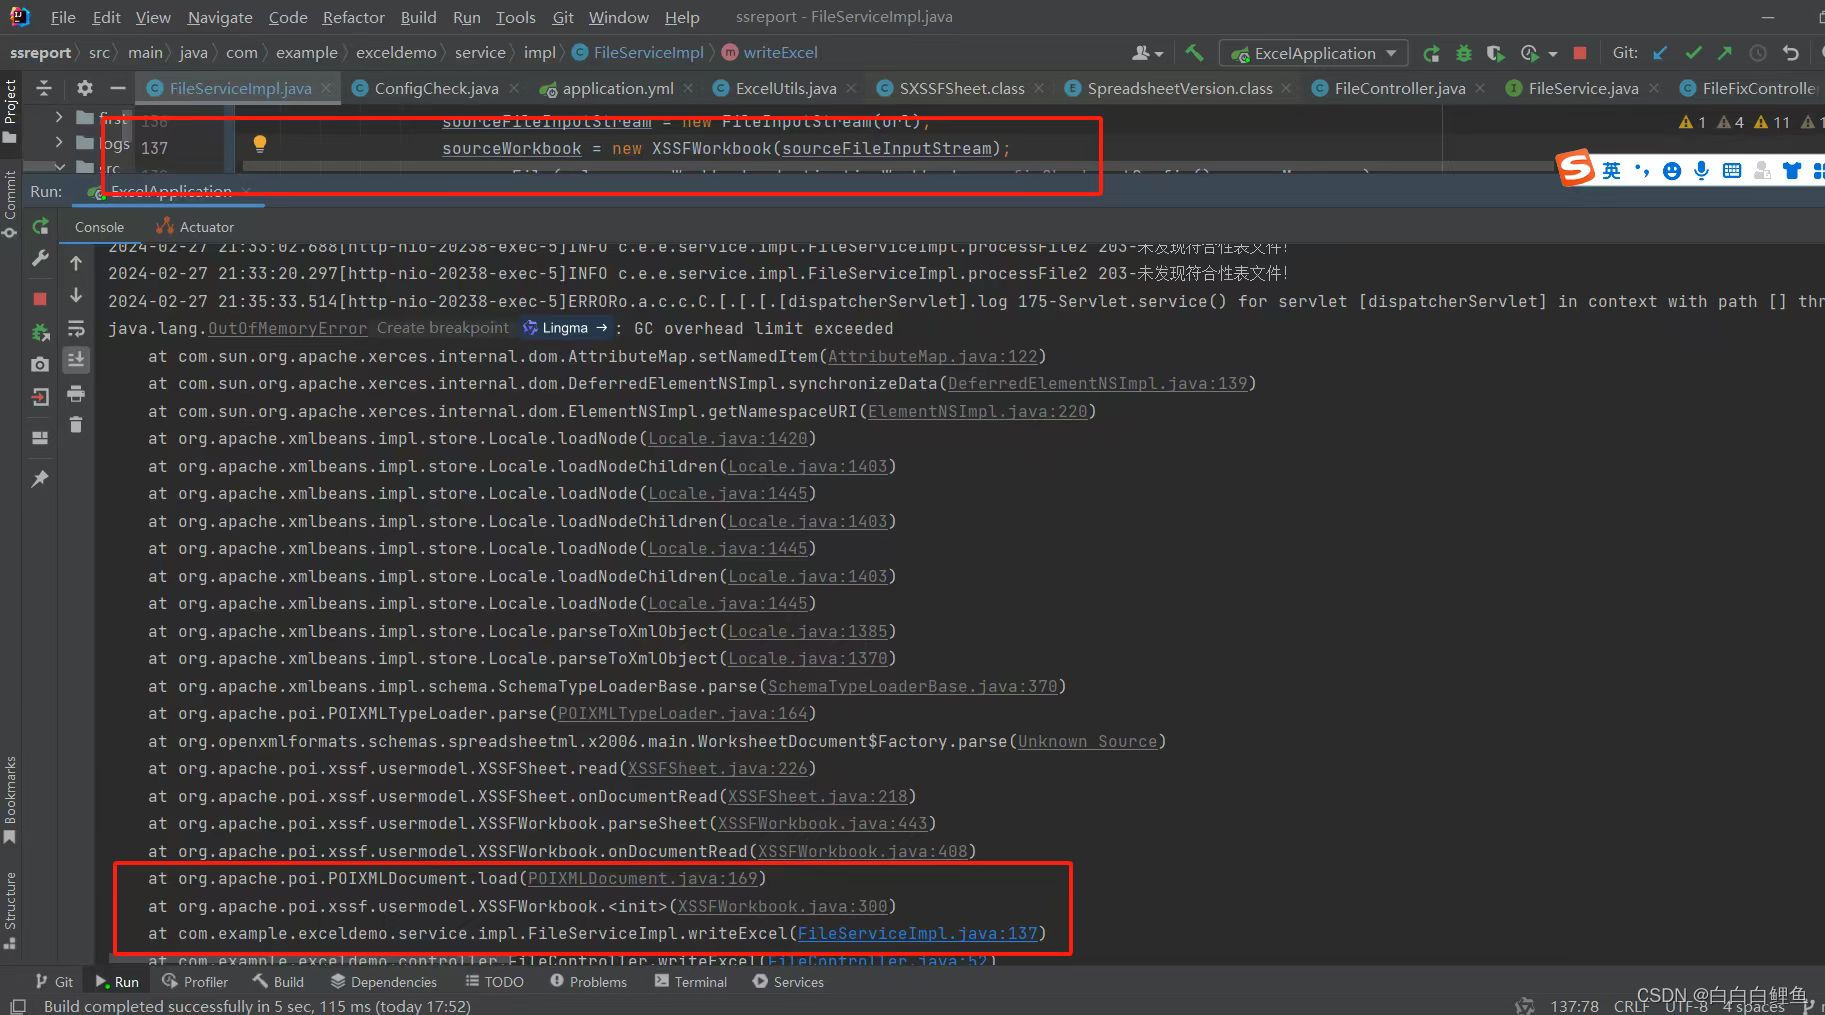Screen dimensions: 1825x1015
Task: Click Create breakpoint on the OutOfMemoryError line
Action: coord(442,328)
